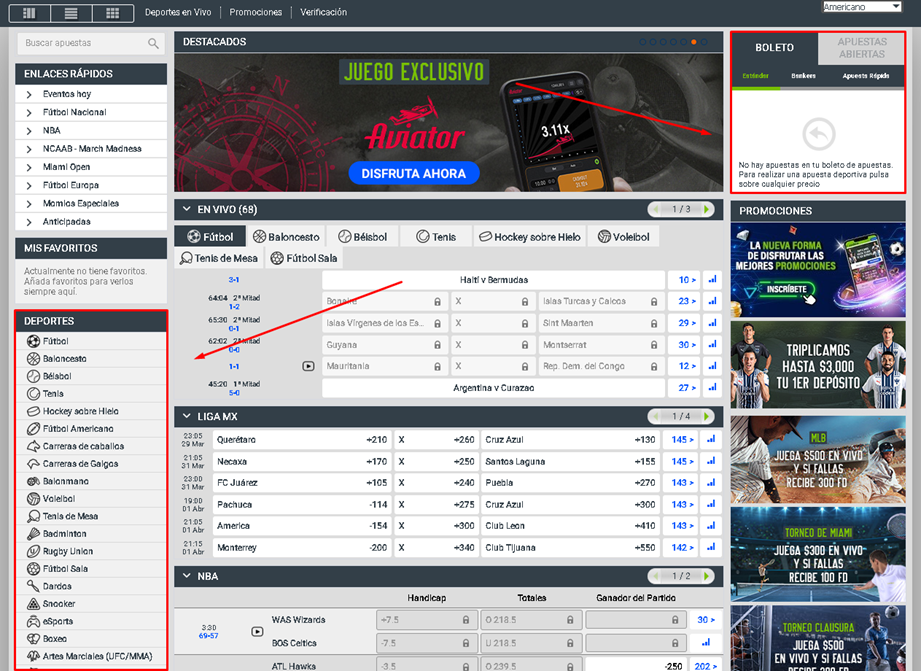Open 27 markets for Argentina v Curazao
This screenshot has width=921, height=671.
pos(684,388)
